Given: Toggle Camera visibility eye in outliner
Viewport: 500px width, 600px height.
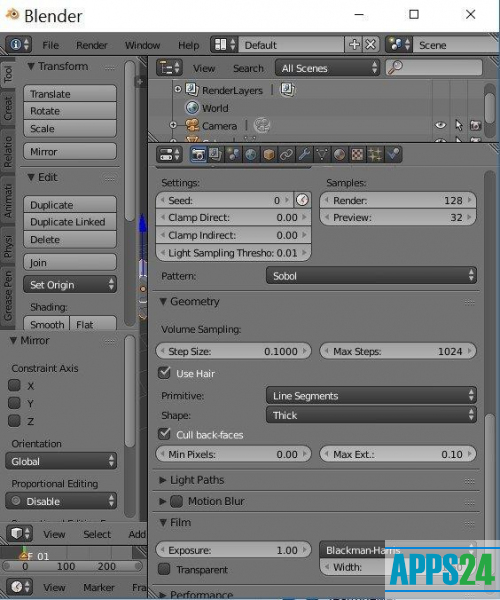Looking at the screenshot, I should click(x=441, y=125).
